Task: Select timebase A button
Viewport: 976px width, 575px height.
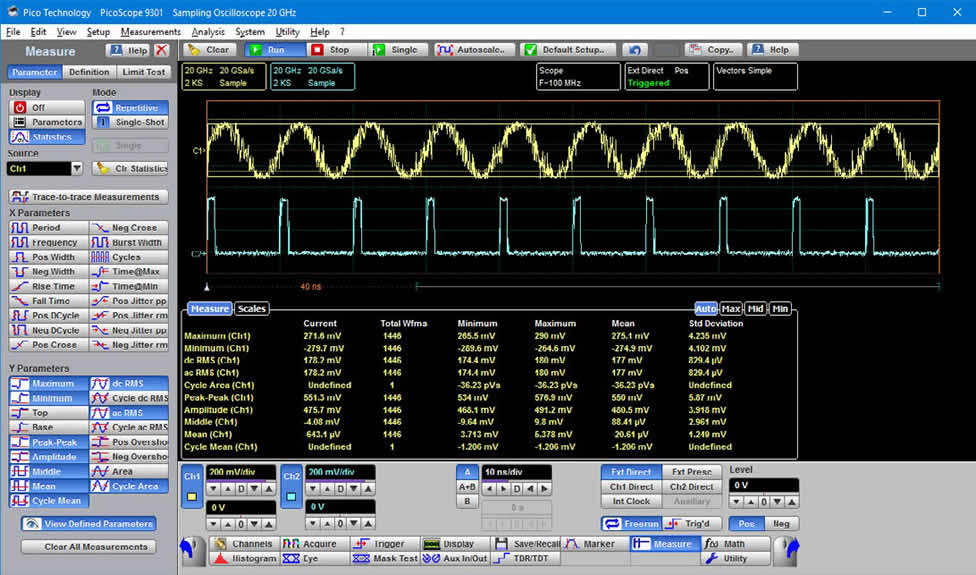Action: (467, 472)
